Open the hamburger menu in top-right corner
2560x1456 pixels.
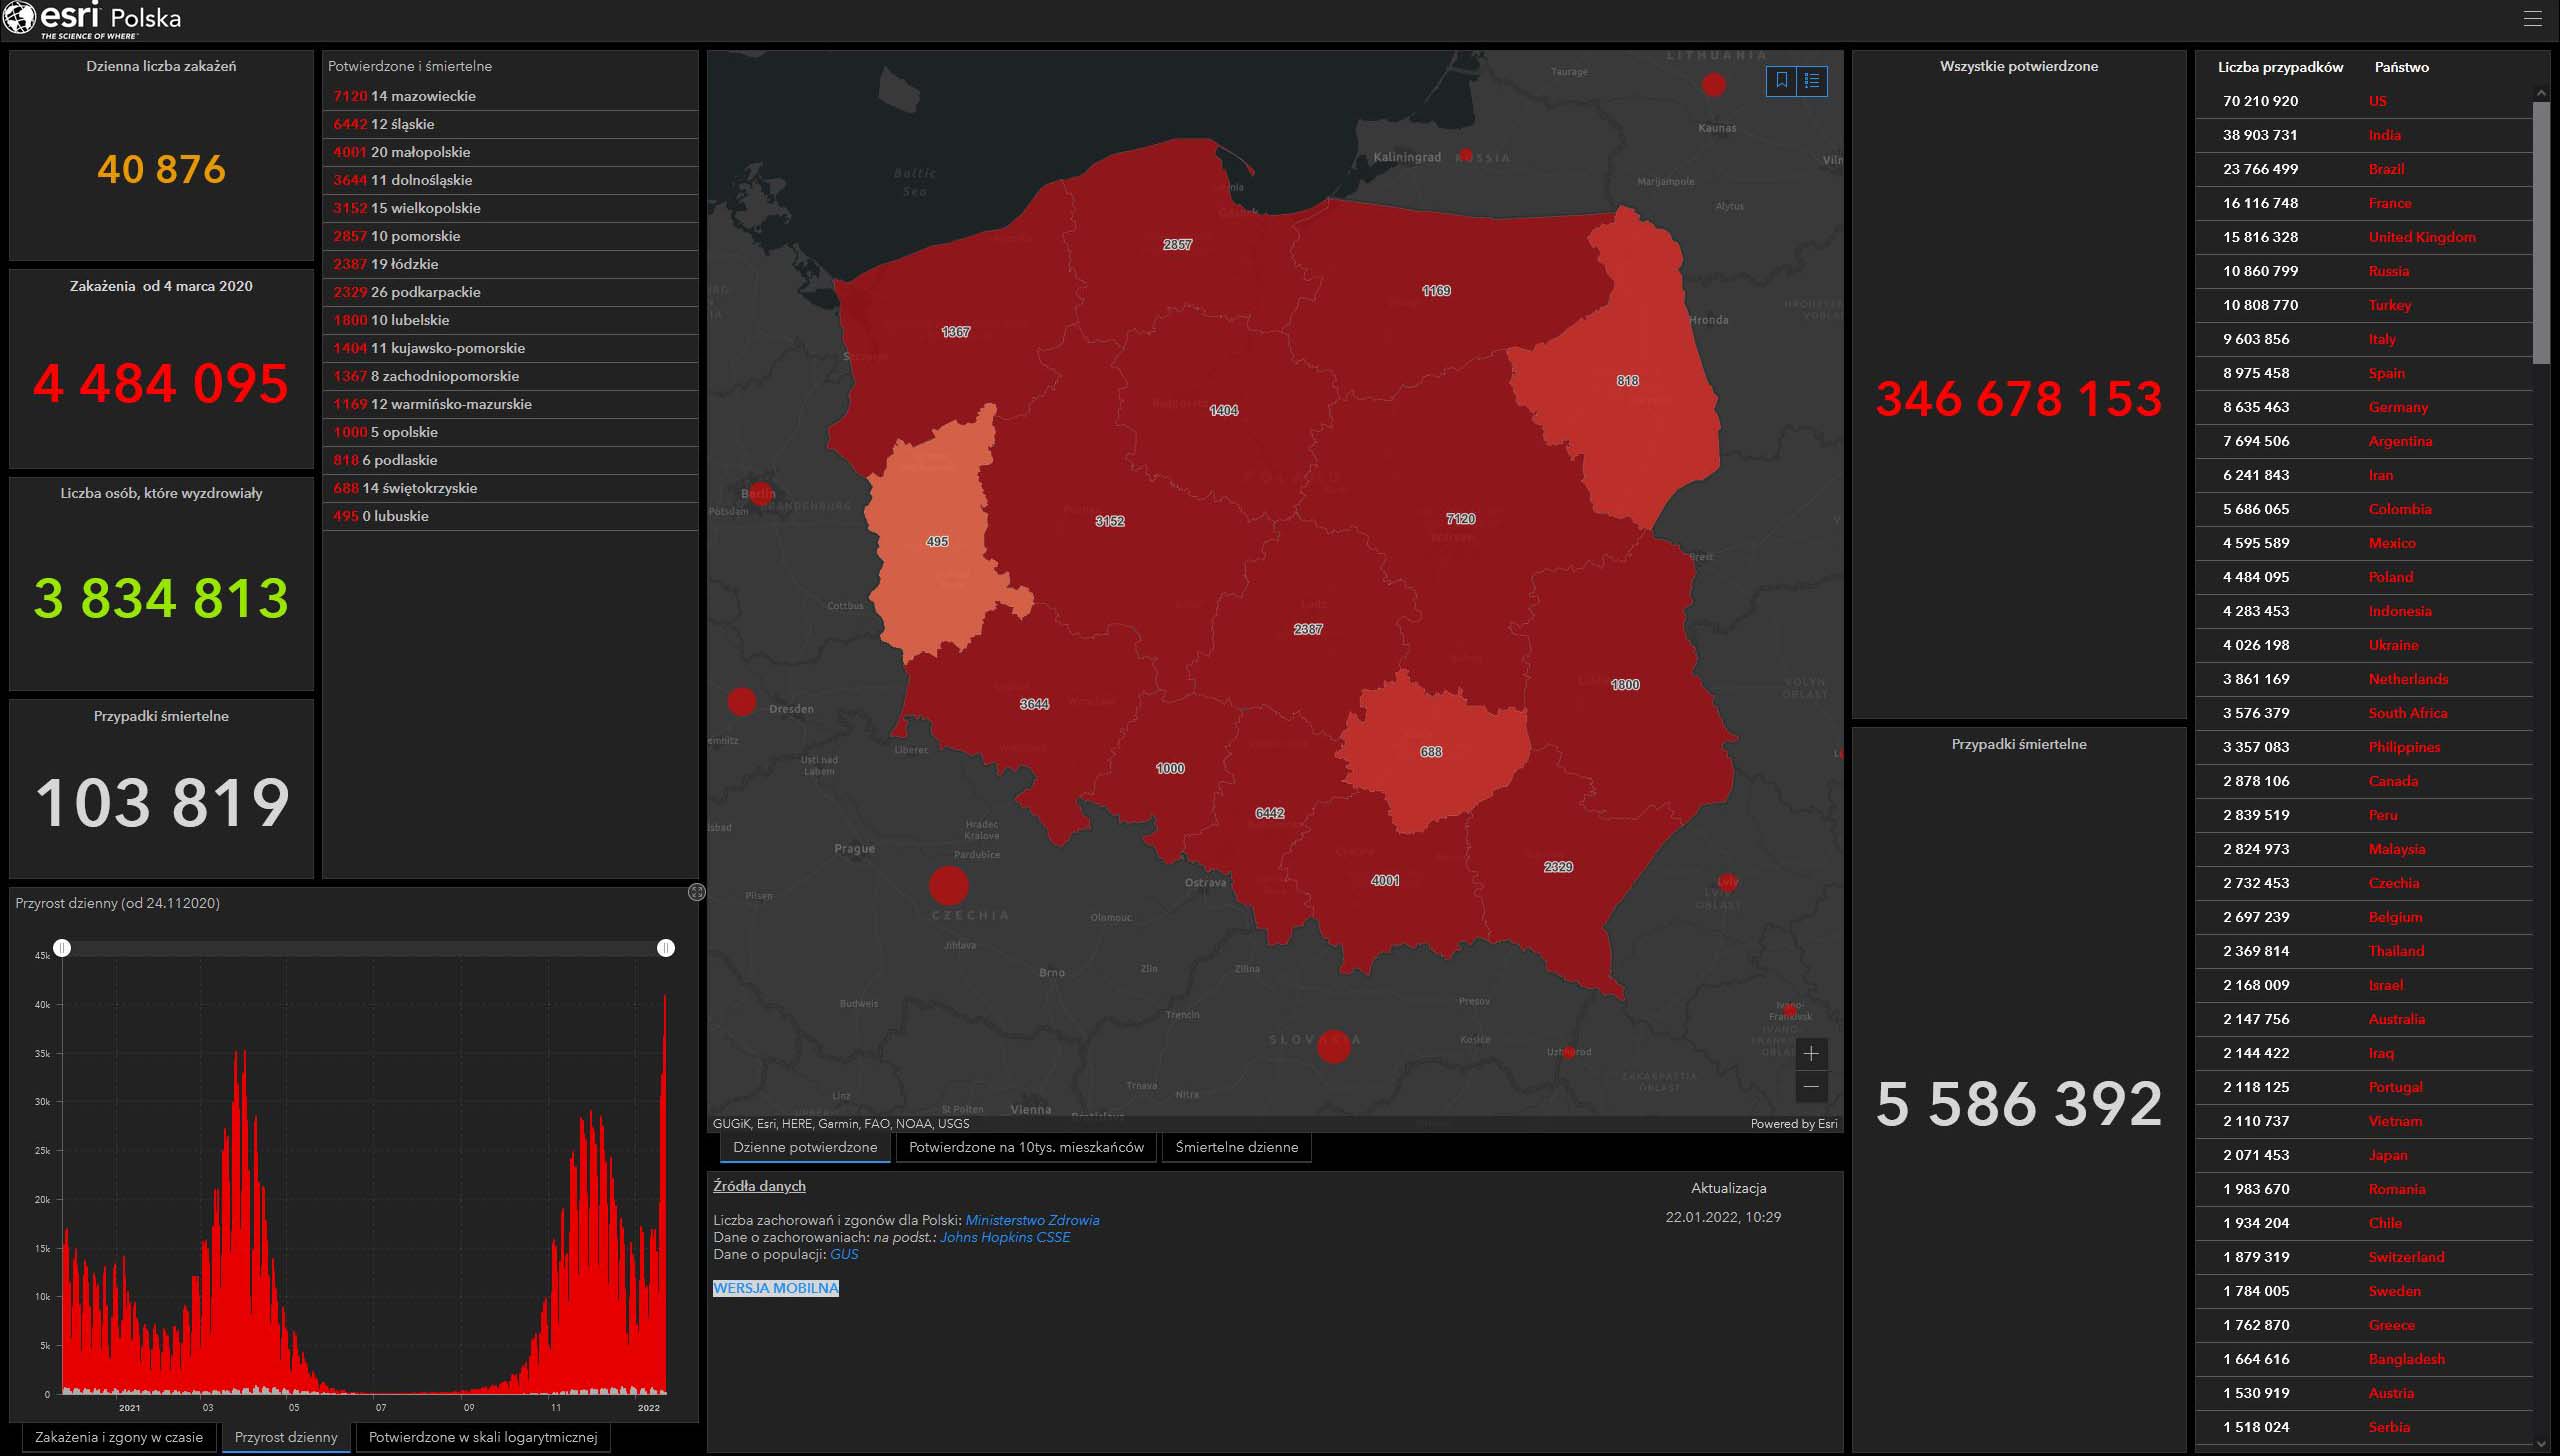[2533, 19]
